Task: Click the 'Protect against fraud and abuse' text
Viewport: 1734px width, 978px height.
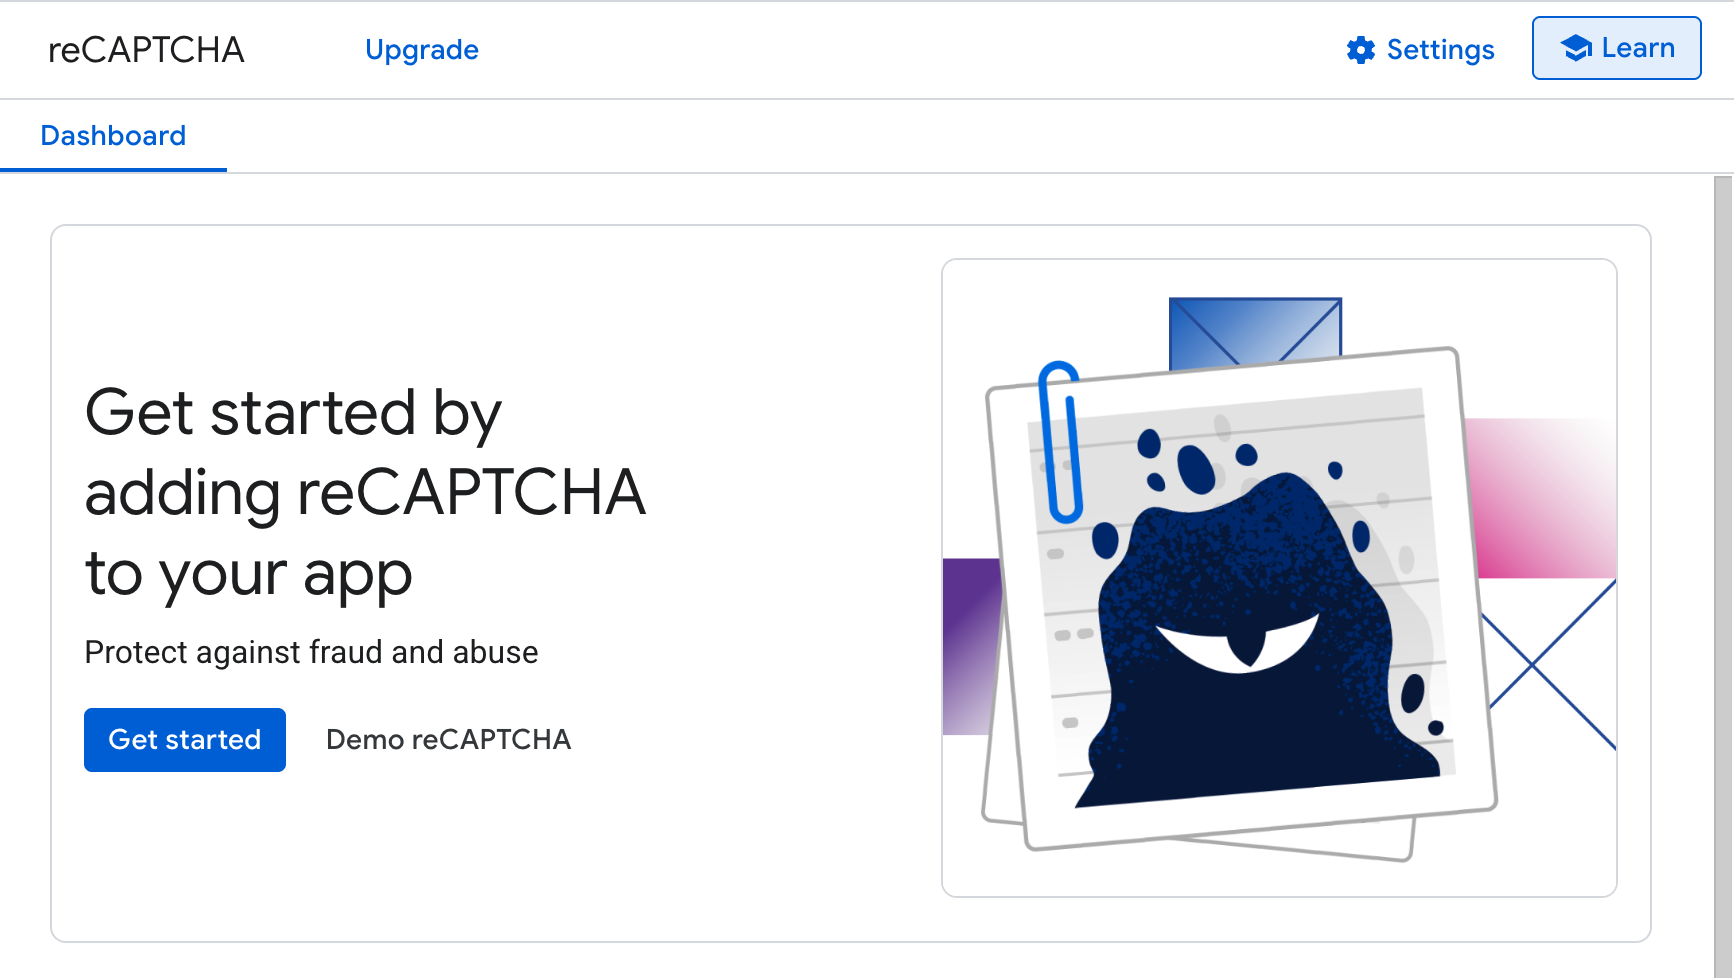Action: (x=311, y=652)
